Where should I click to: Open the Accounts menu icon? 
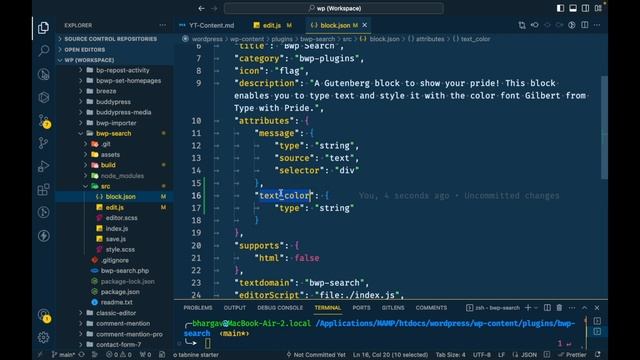click(x=43, y=315)
